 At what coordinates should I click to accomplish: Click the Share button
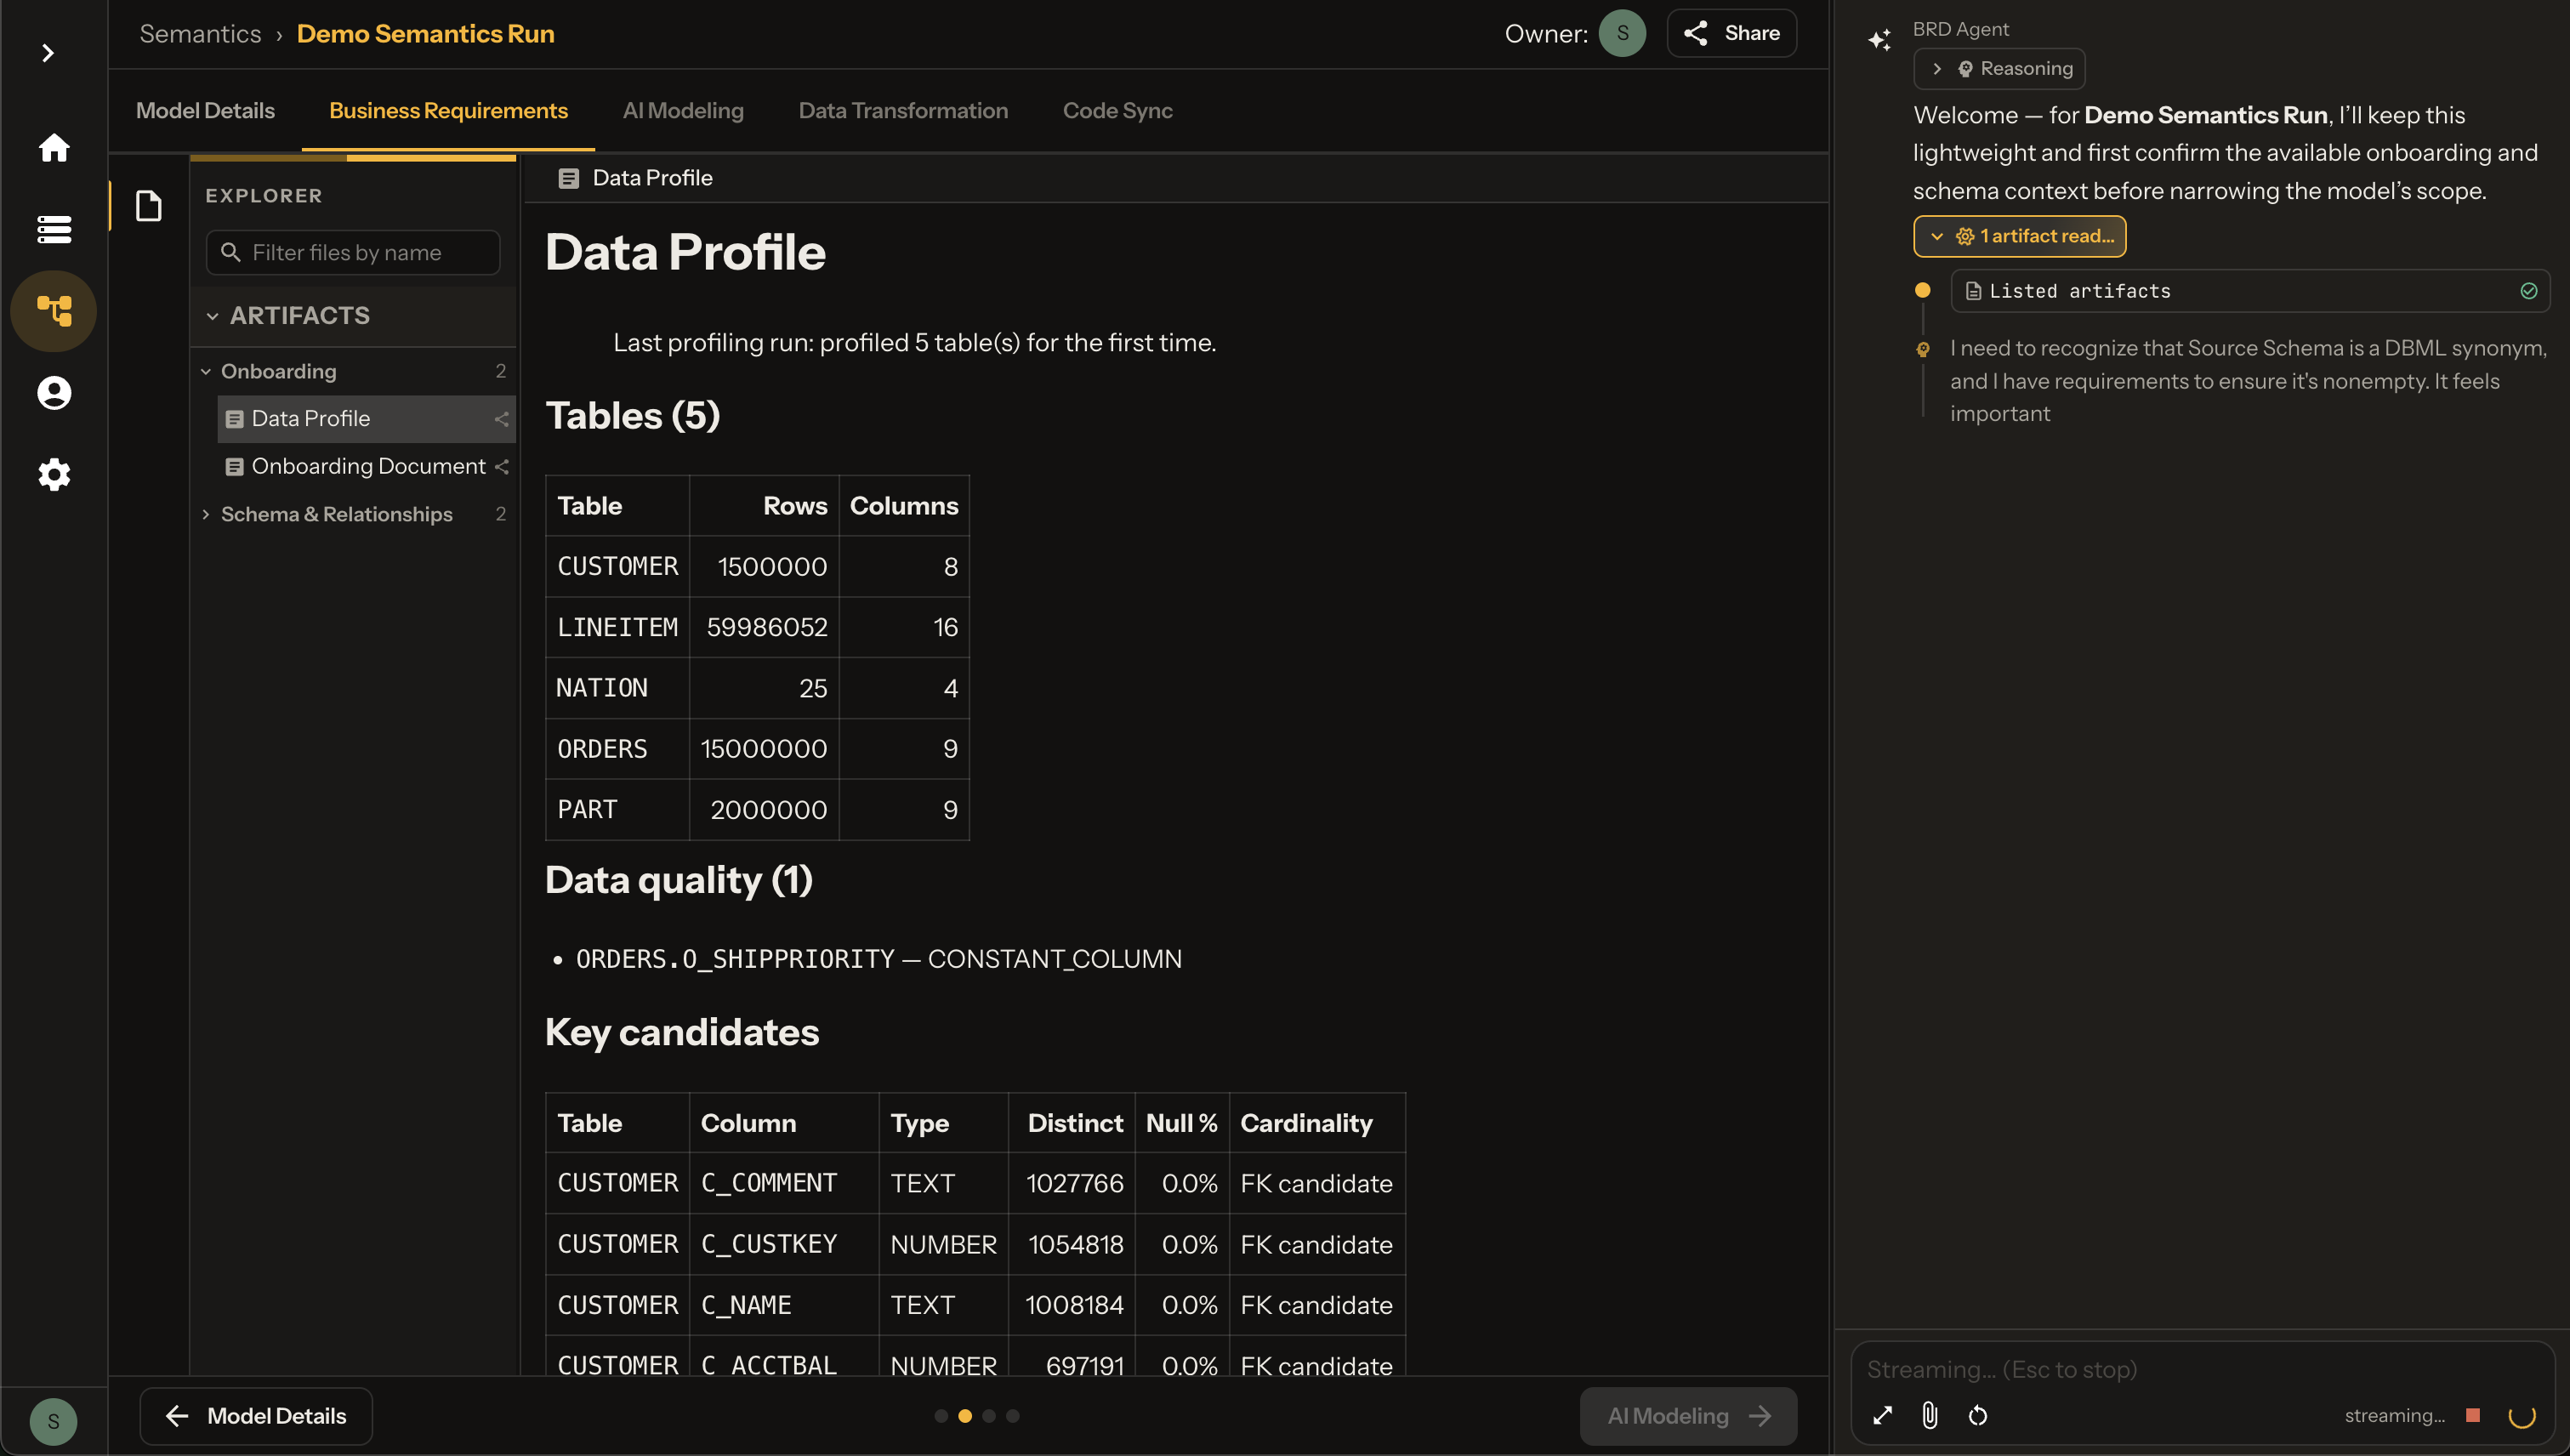coord(1732,33)
